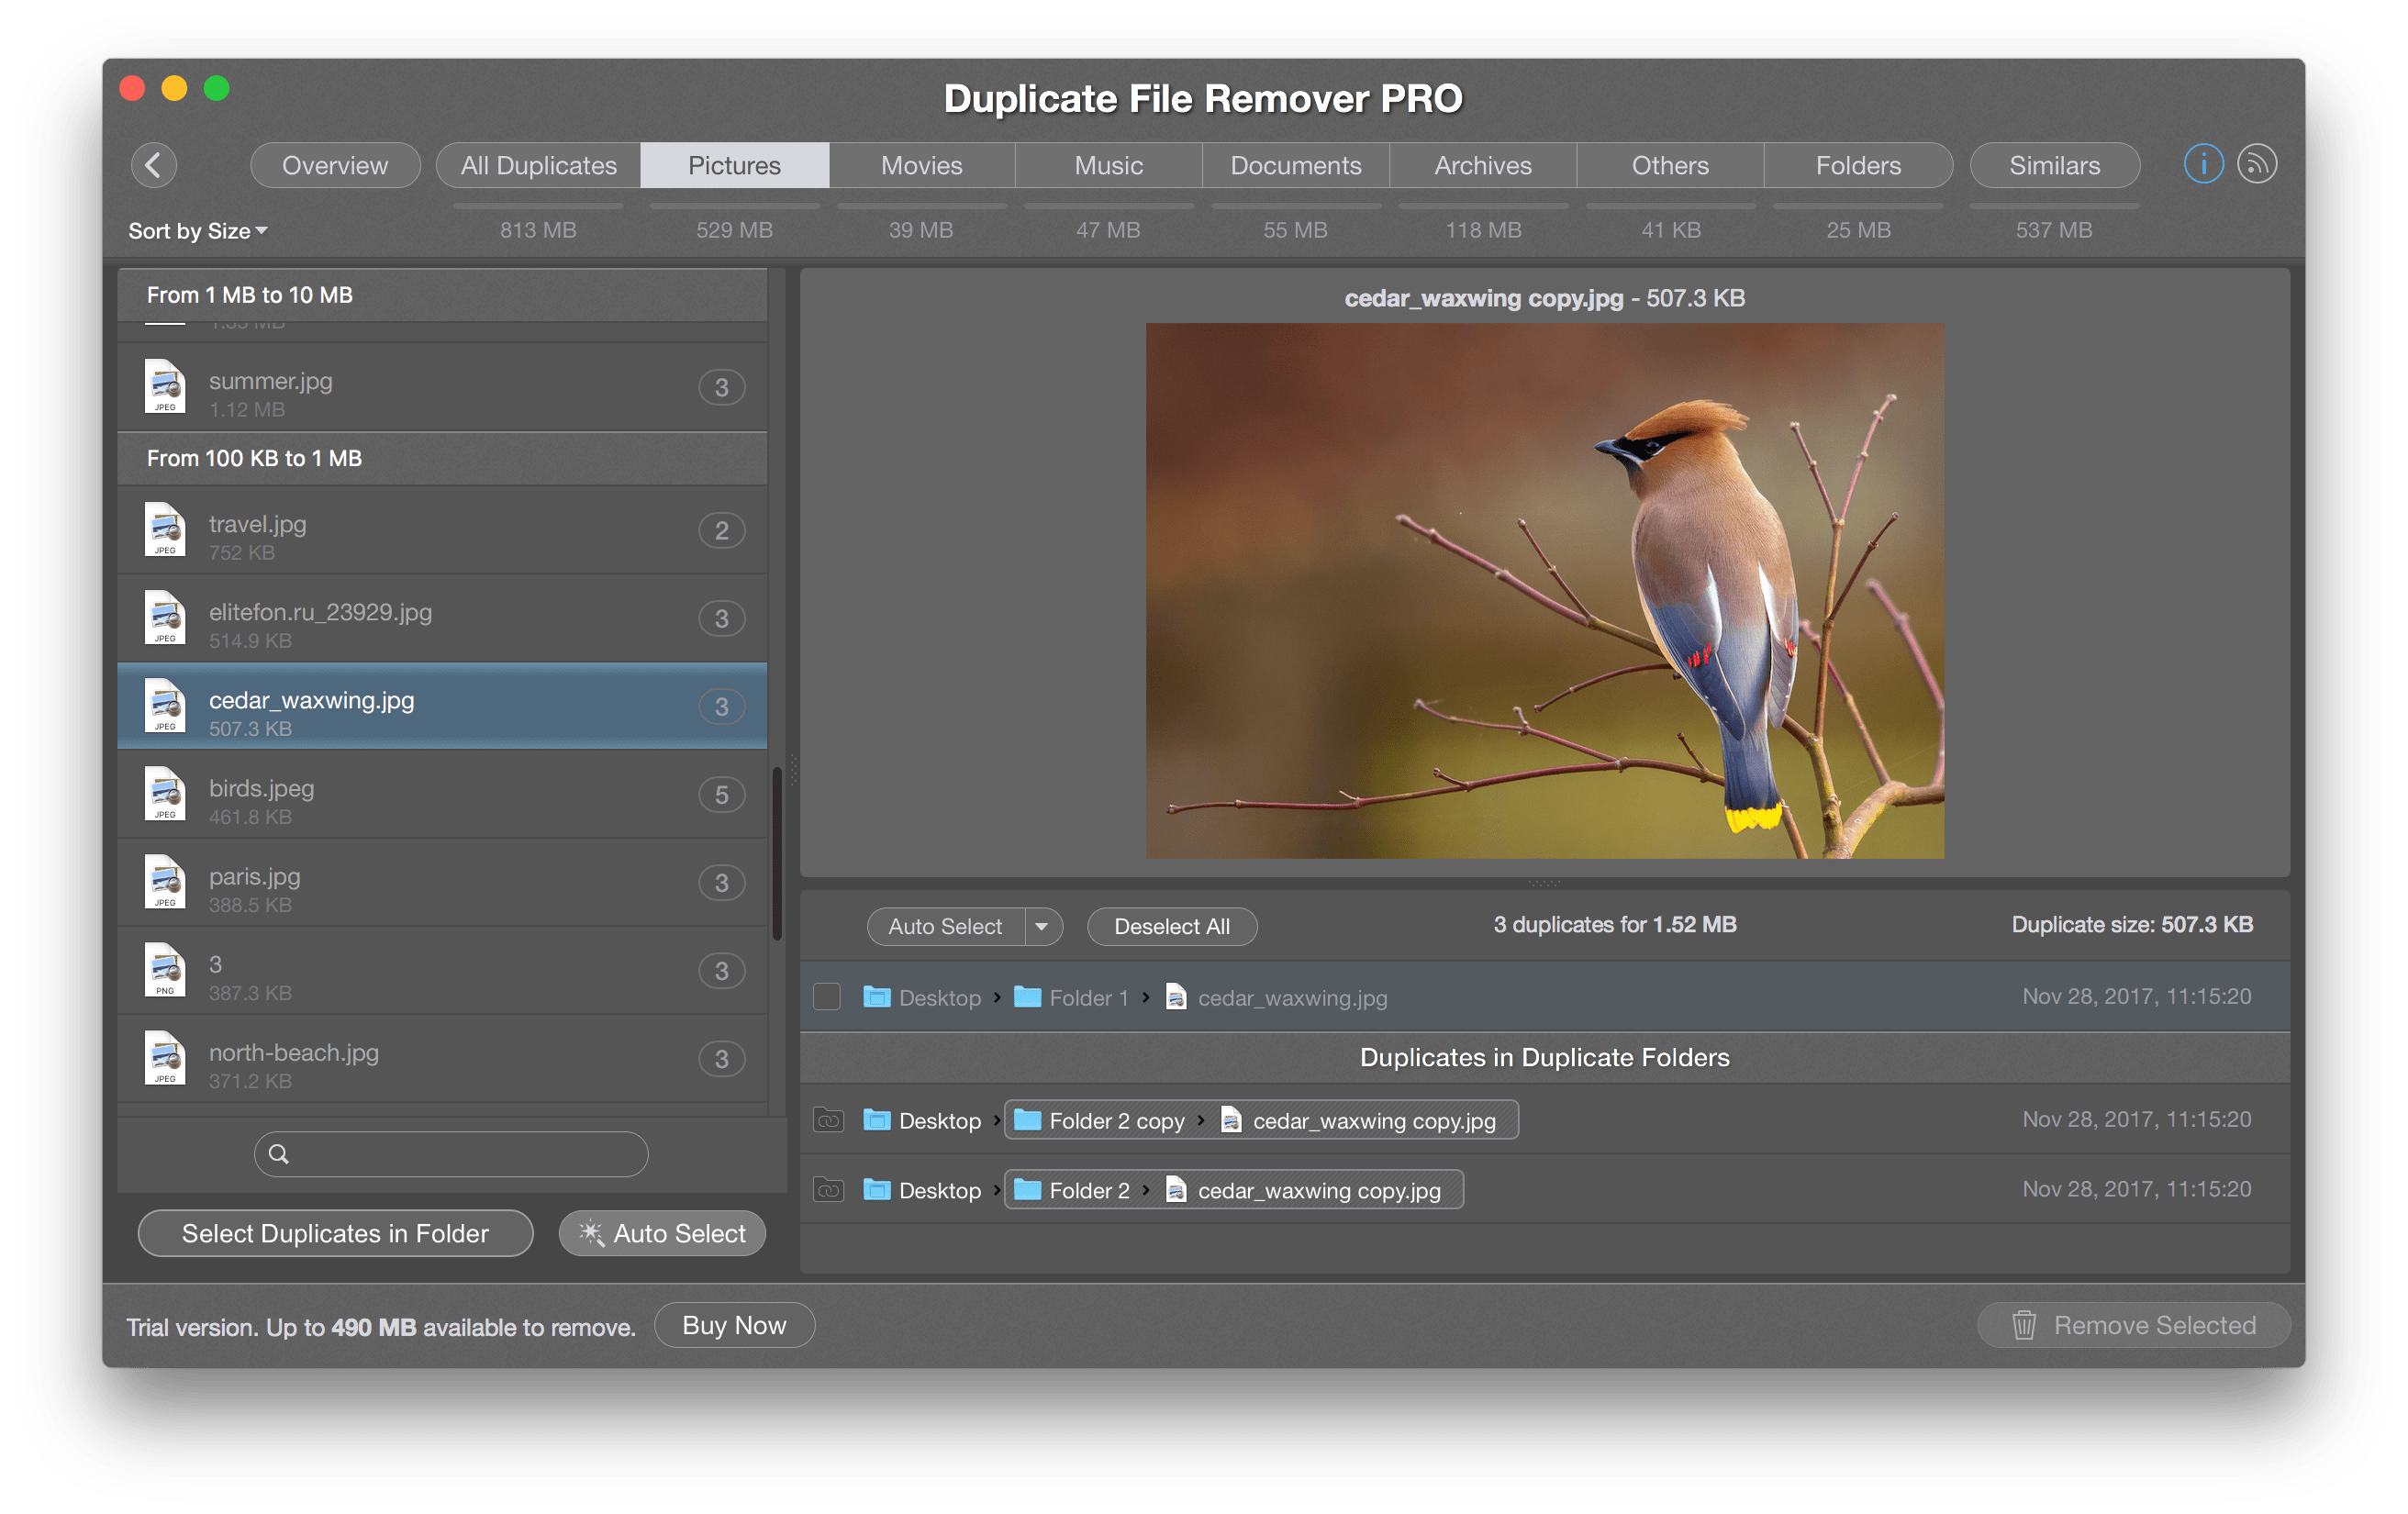Click Buy Now
The height and width of the screenshot is (1514, 2408).
734,1325
